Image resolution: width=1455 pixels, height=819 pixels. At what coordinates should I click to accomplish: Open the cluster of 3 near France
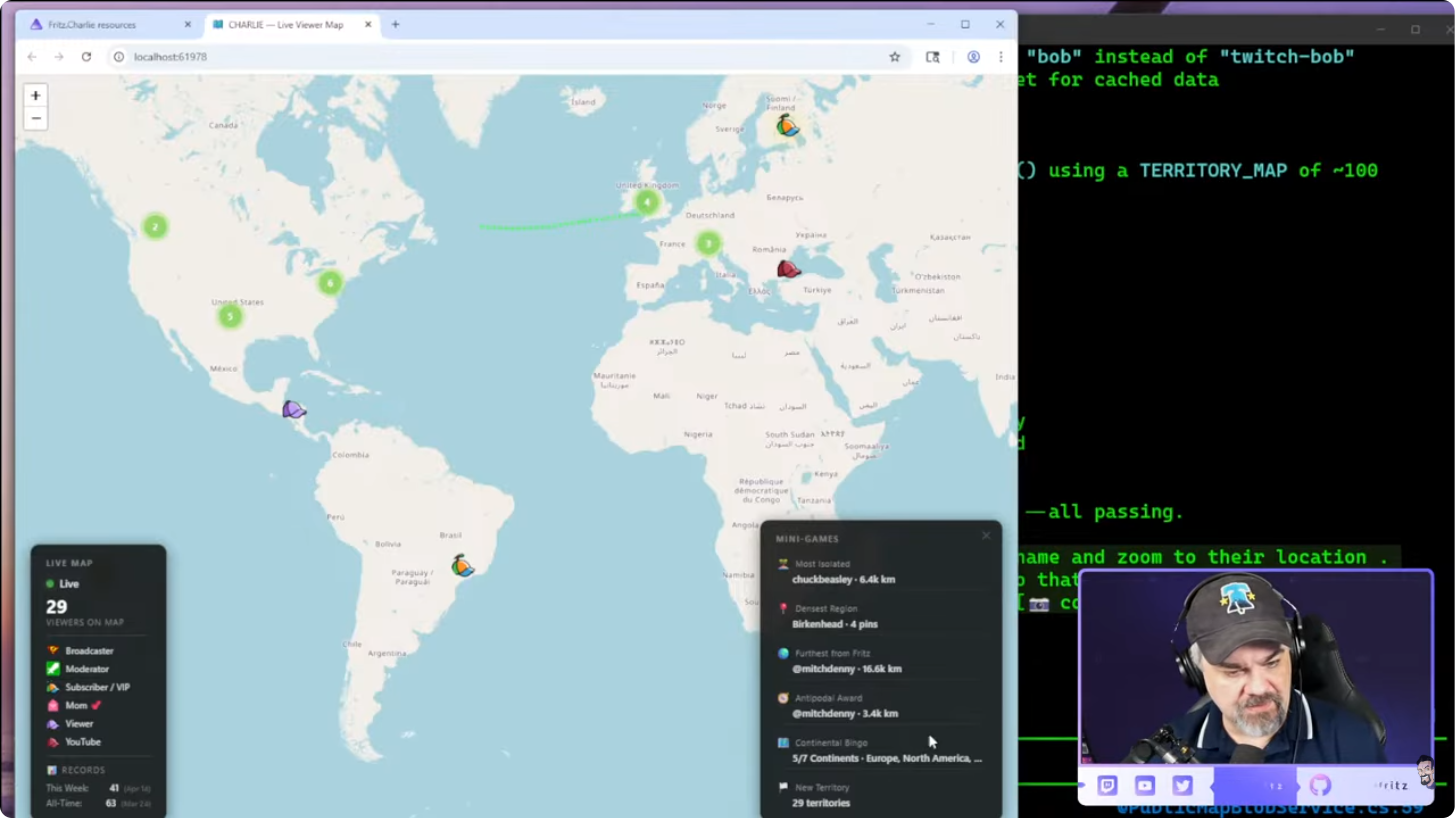[x=708, y=243]
